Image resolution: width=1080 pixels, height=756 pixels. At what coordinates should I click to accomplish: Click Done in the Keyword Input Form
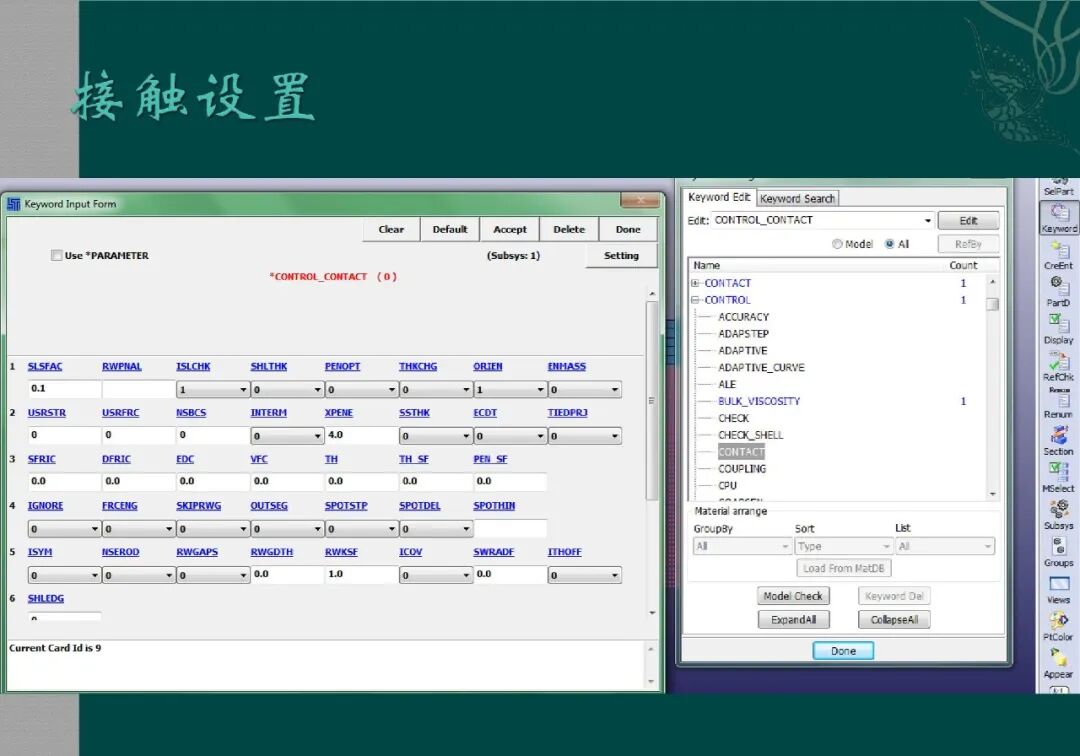click(627, 229)
